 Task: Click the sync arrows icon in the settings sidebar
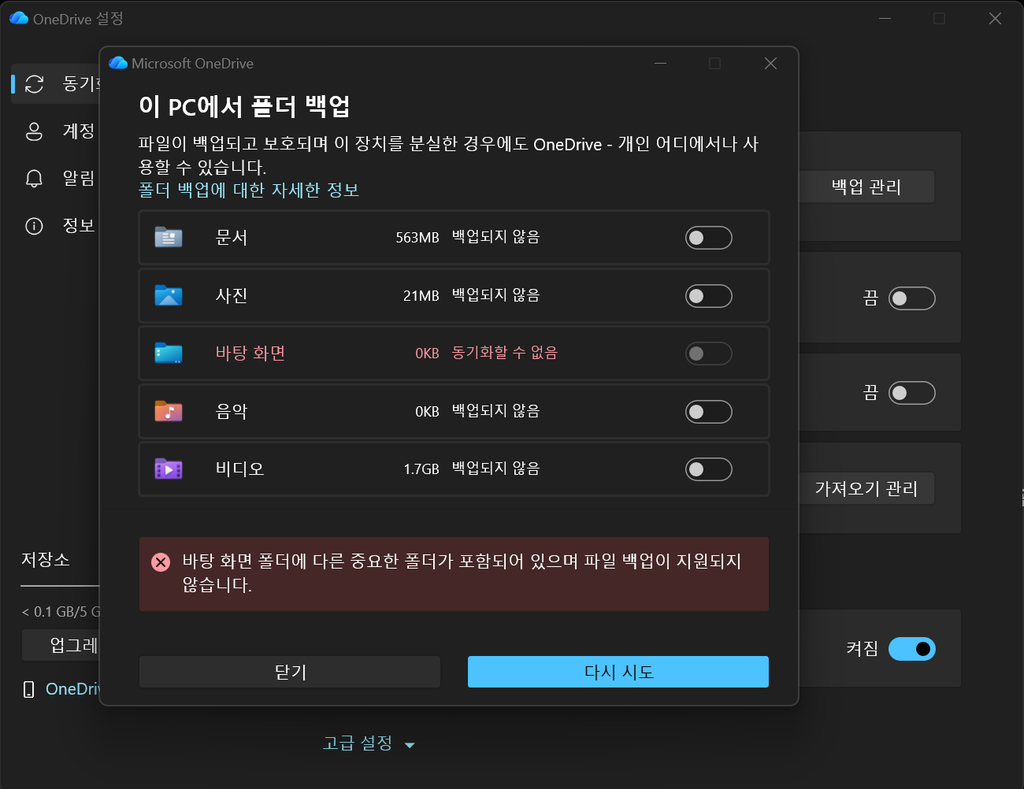coord(34,84)
